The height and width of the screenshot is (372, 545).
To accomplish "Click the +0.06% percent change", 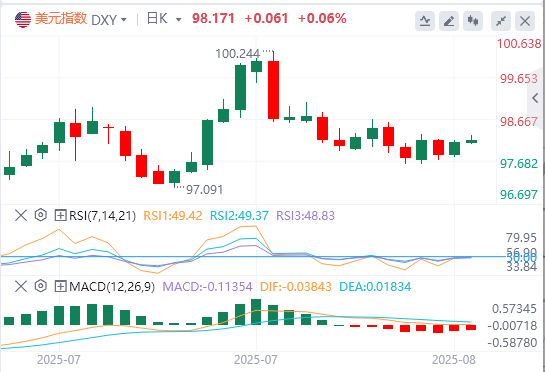I will click(322, 18).
